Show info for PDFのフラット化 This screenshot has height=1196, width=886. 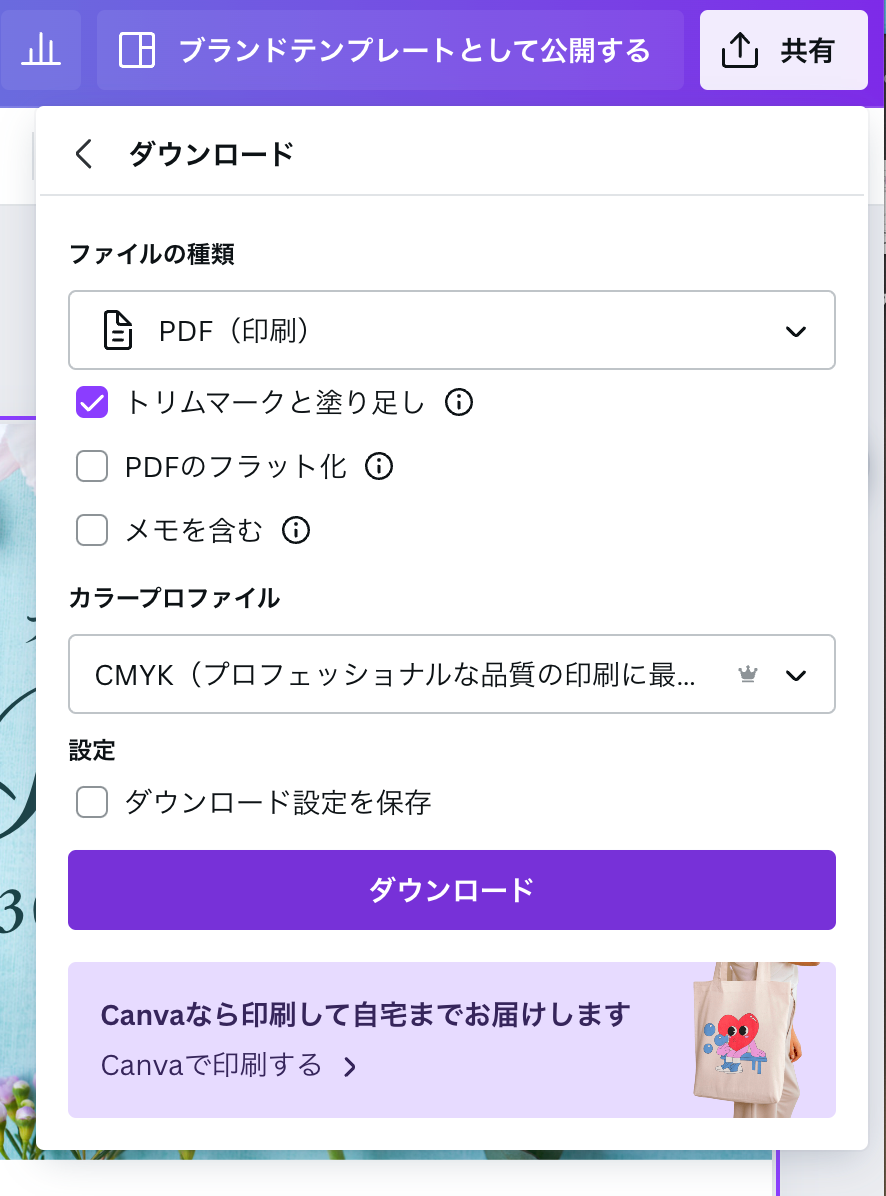pyautogui.click(x=379, y=466)
